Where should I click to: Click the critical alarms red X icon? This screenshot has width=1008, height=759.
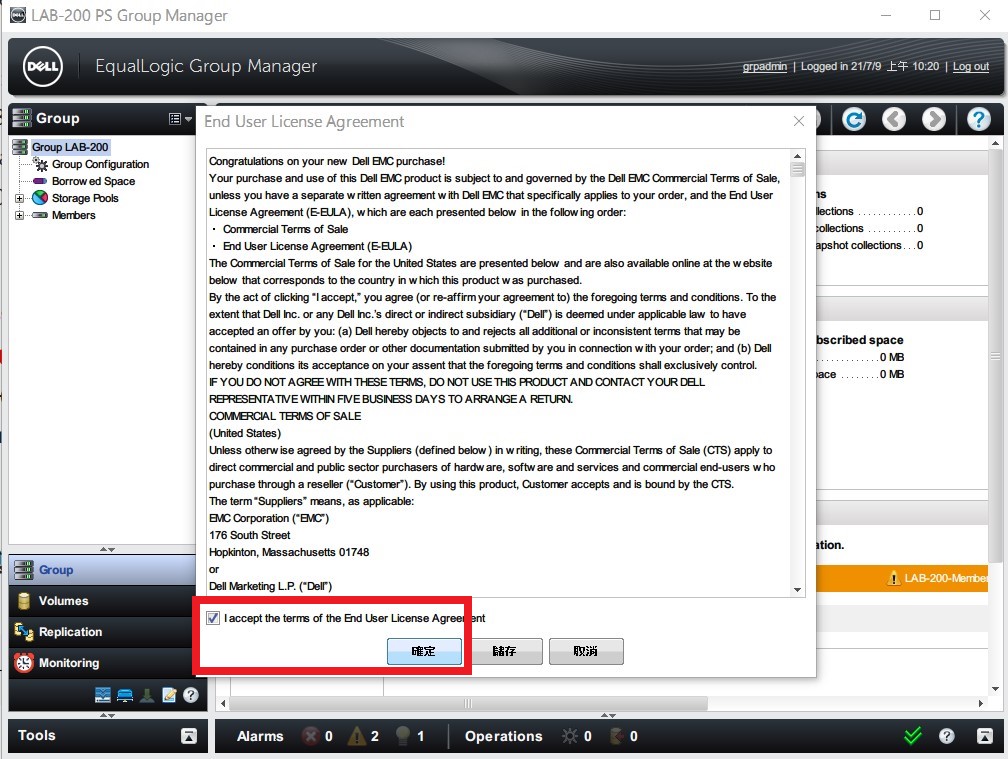coord(311,736)
